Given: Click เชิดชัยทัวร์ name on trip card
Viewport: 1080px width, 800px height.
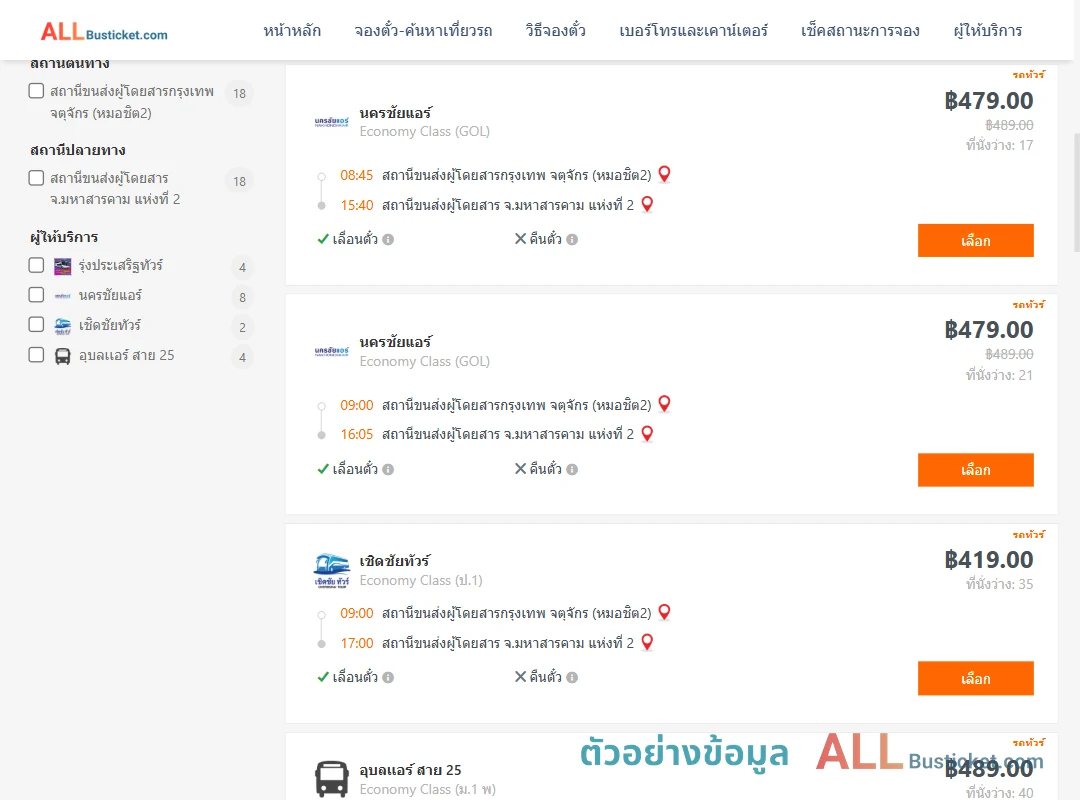Looking at the screenshot, I should point(395,561).
